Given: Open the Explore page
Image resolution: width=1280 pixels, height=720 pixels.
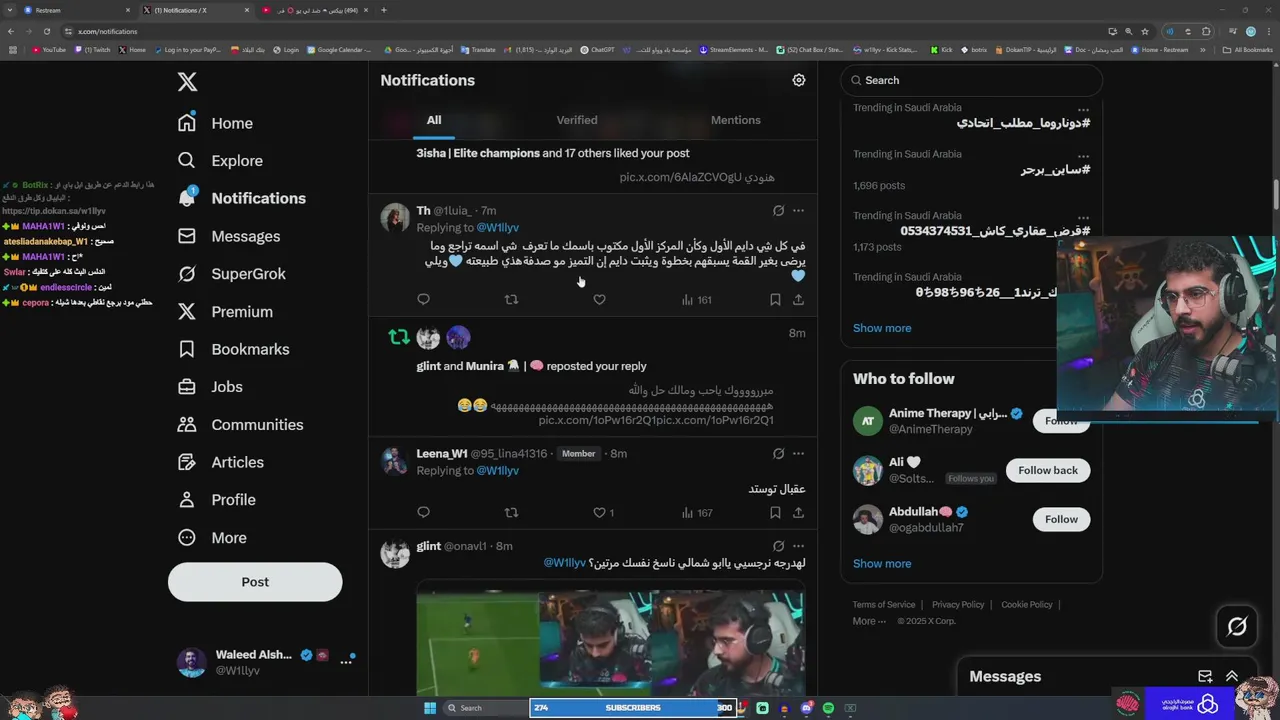Looking at the screenshot, I should click(220, 161).
